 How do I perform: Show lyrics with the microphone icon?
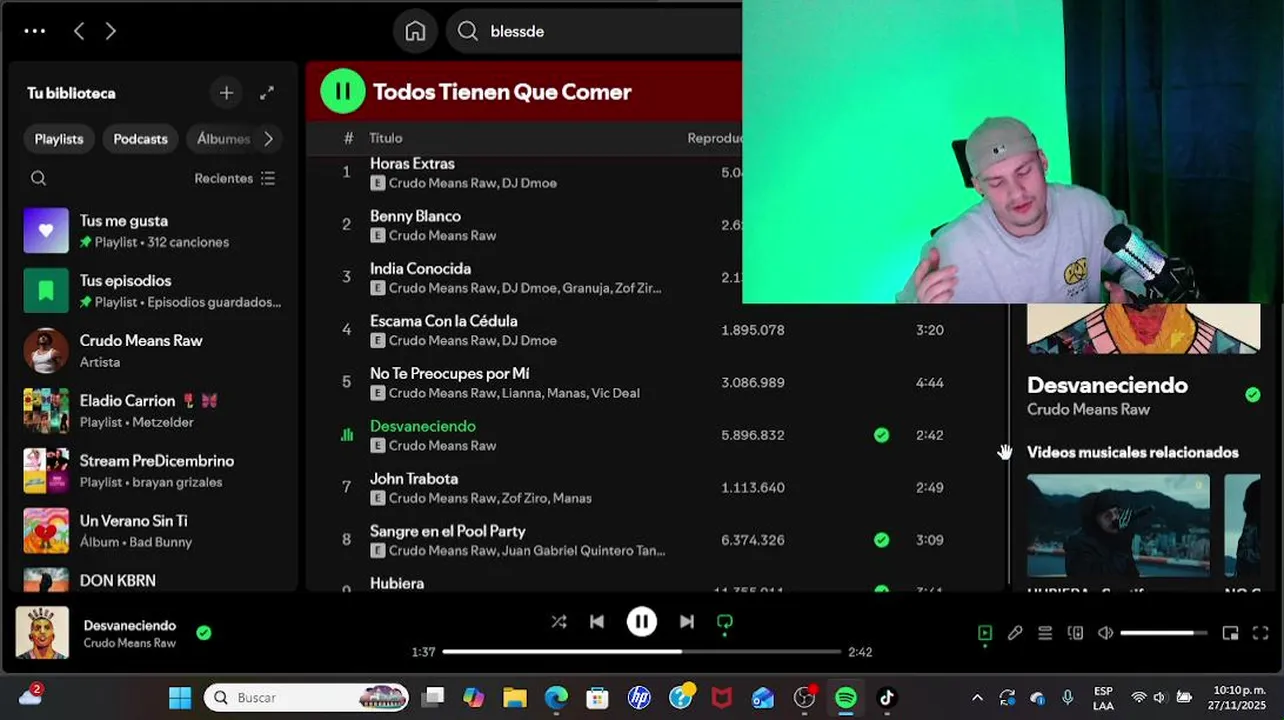click(1015, 633)
